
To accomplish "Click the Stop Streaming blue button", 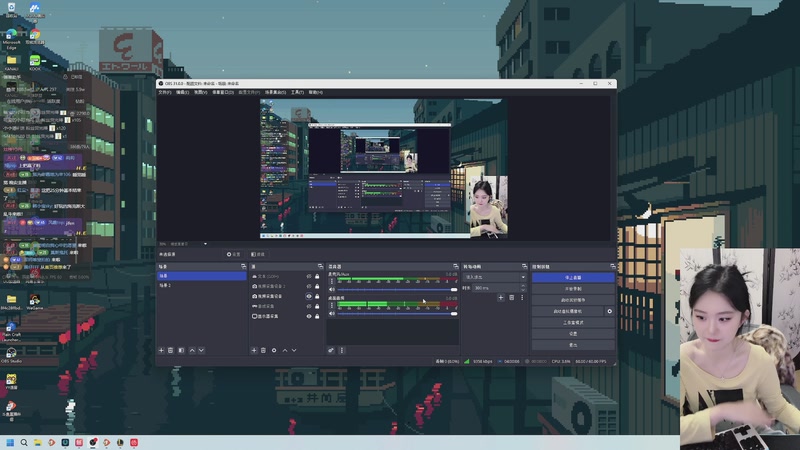I will coord(573,278).
